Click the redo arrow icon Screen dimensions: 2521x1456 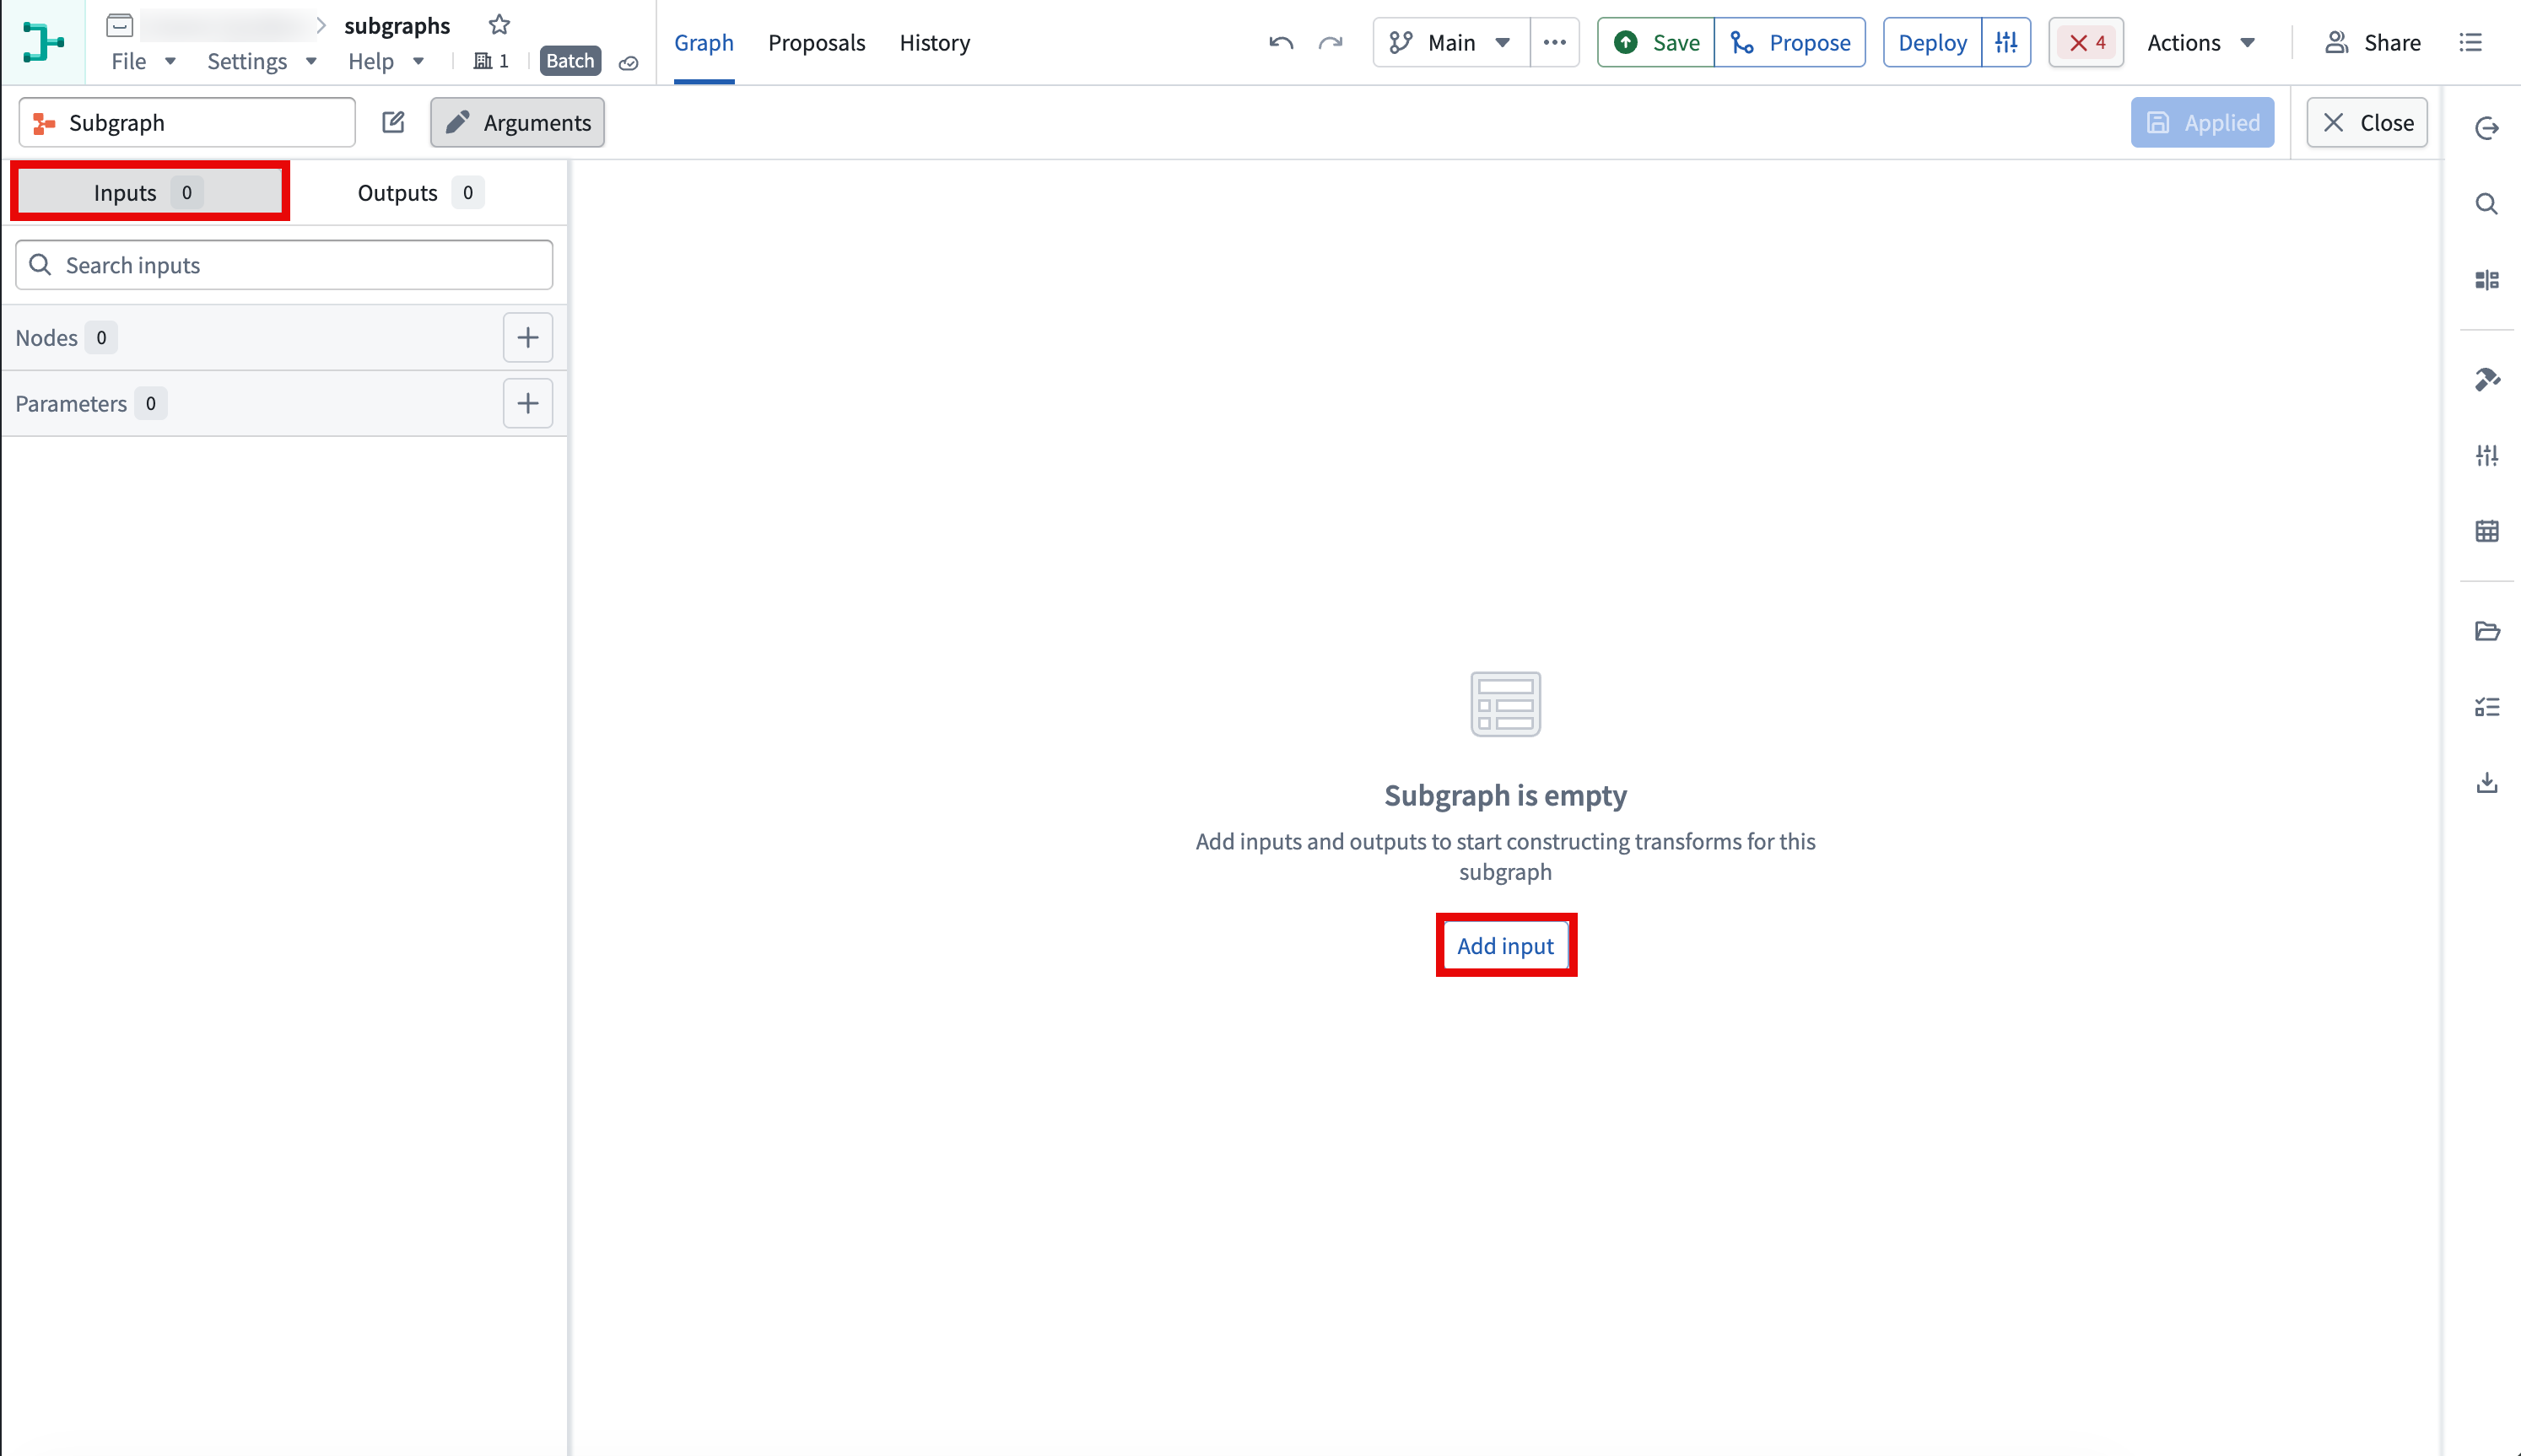tap(1330, 42)
